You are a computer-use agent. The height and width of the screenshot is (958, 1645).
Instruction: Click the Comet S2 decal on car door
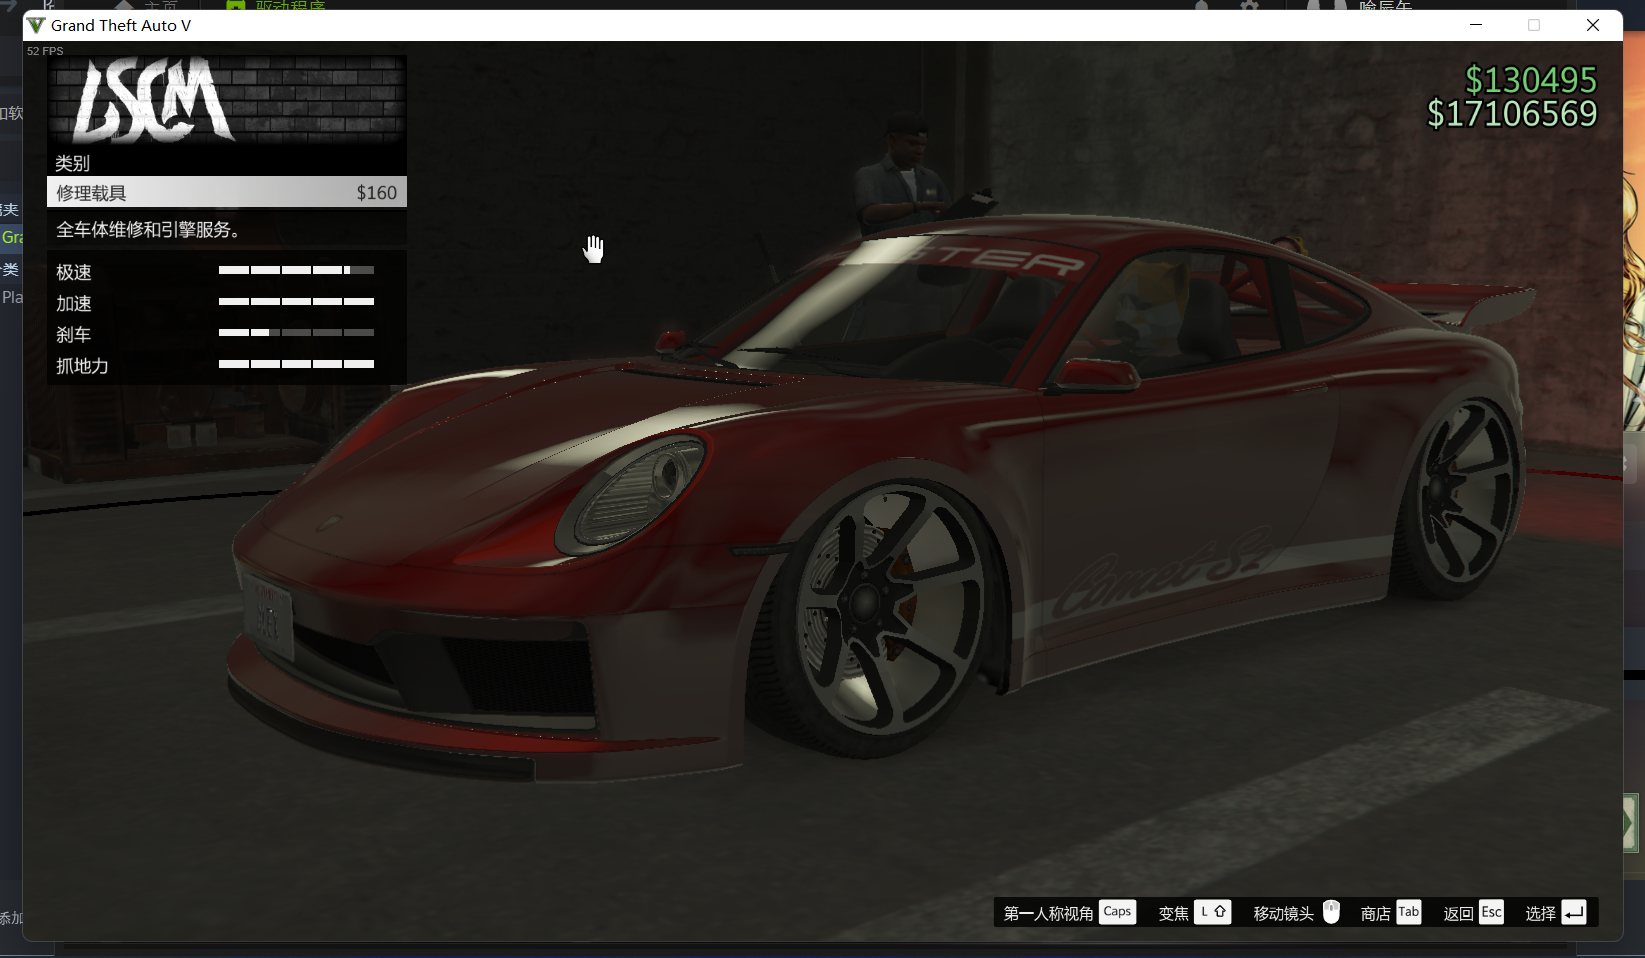[1165, 572]
